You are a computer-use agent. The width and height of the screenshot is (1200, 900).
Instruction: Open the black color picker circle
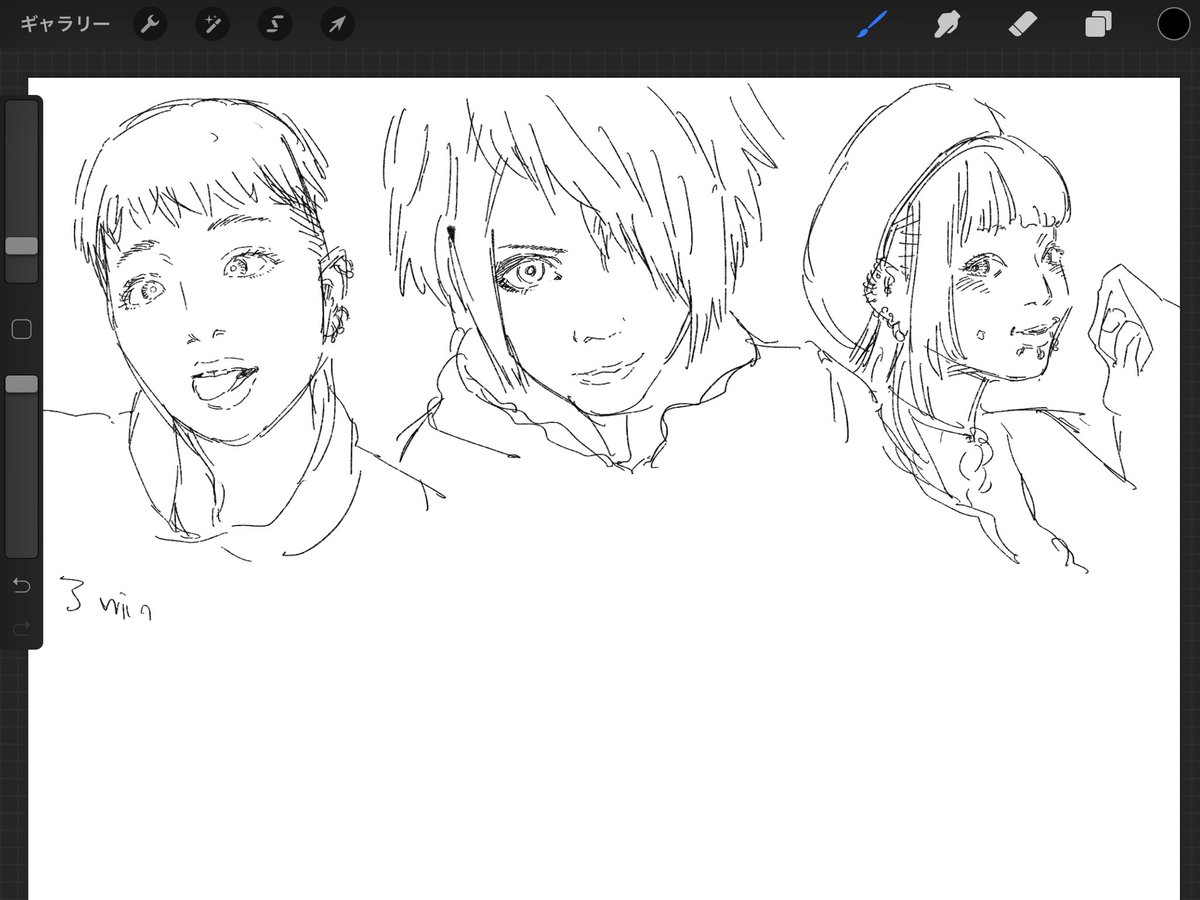tap(1173, 24)
